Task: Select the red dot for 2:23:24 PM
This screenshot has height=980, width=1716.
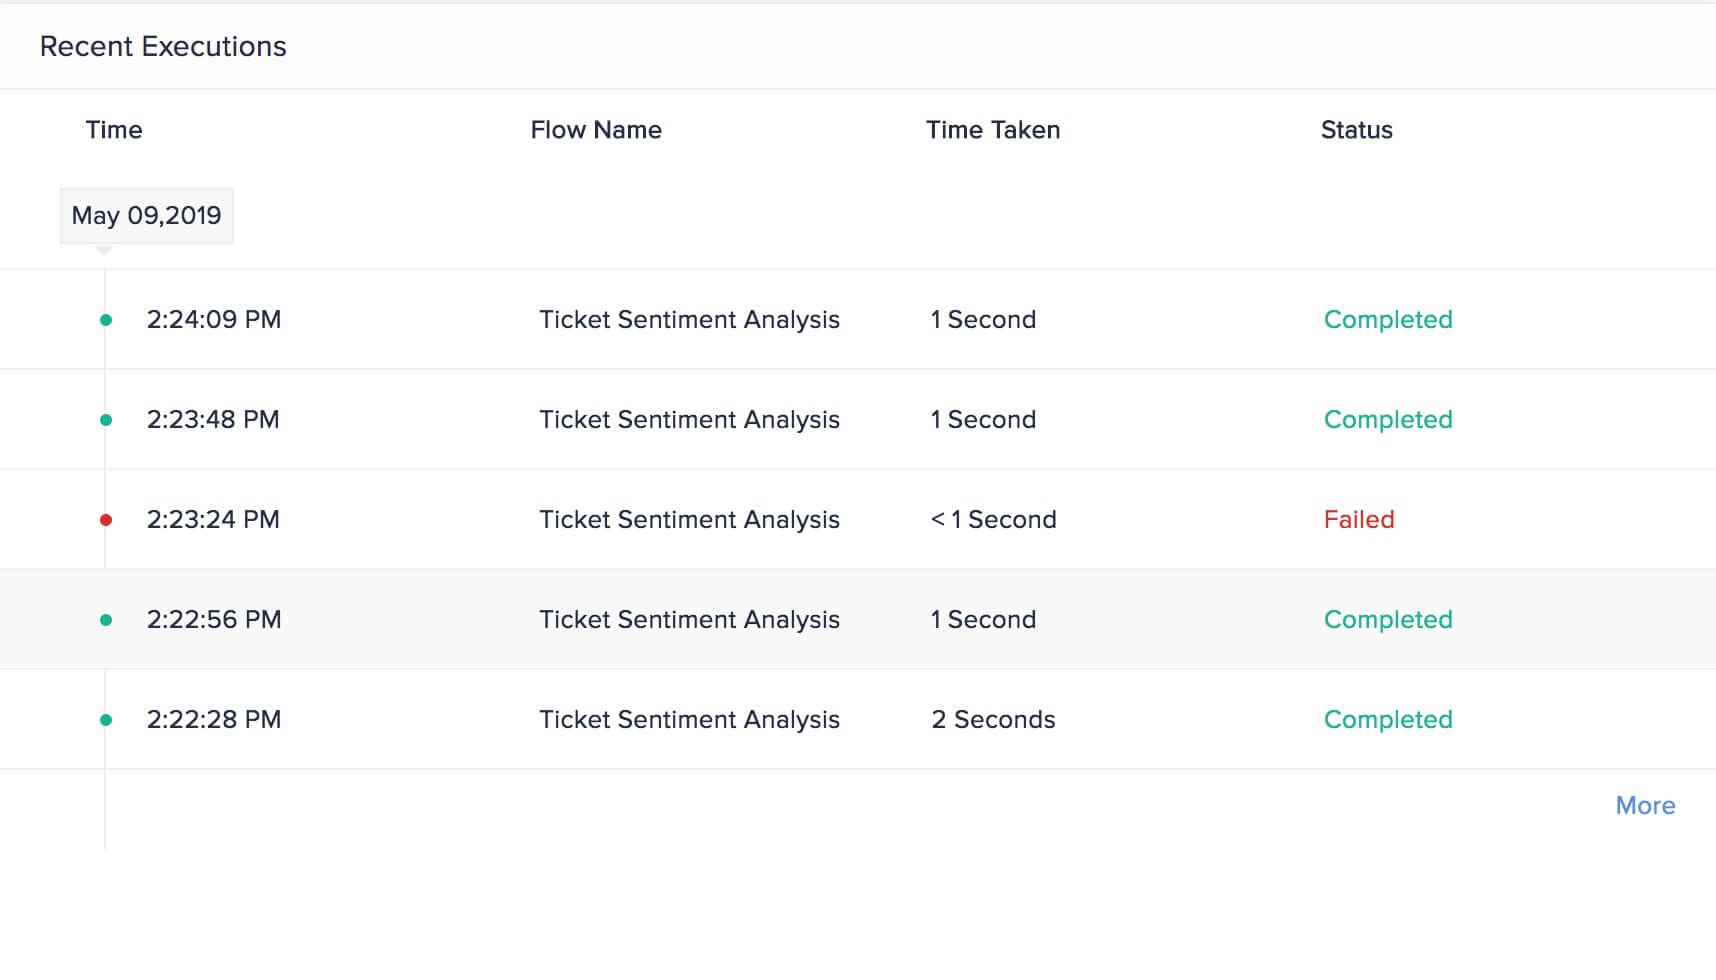Action: [106, 520]
